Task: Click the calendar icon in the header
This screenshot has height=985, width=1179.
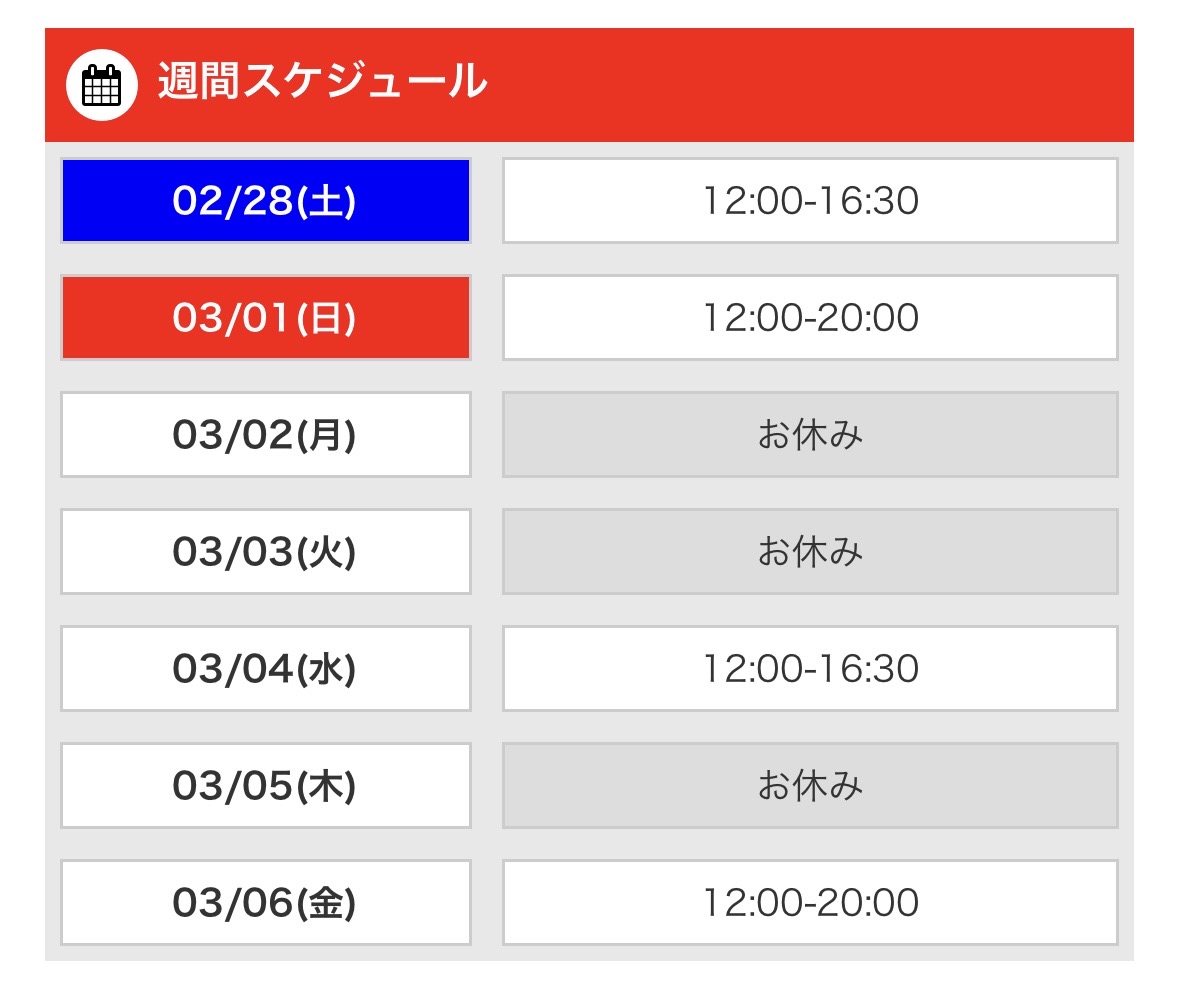Action: (101, 85)
